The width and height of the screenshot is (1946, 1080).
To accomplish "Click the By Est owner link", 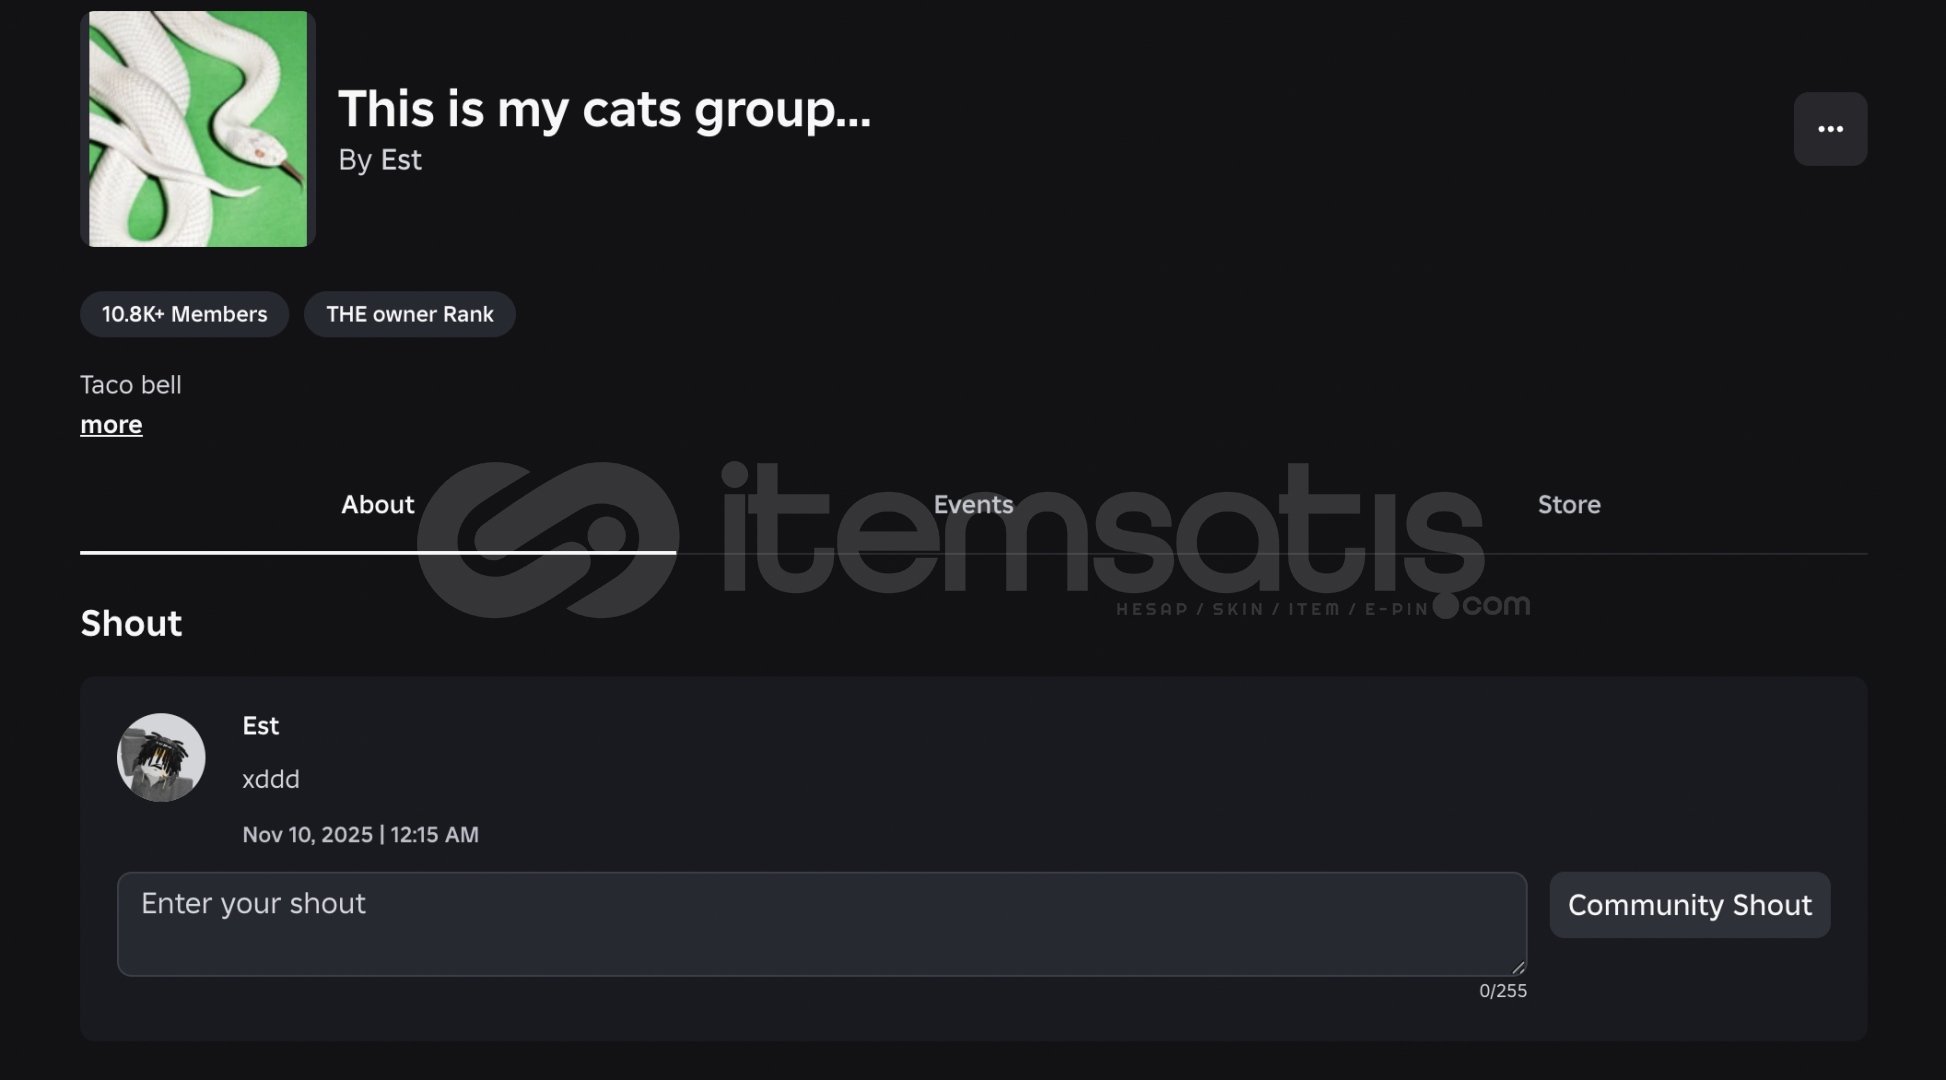I will (380, 160).
